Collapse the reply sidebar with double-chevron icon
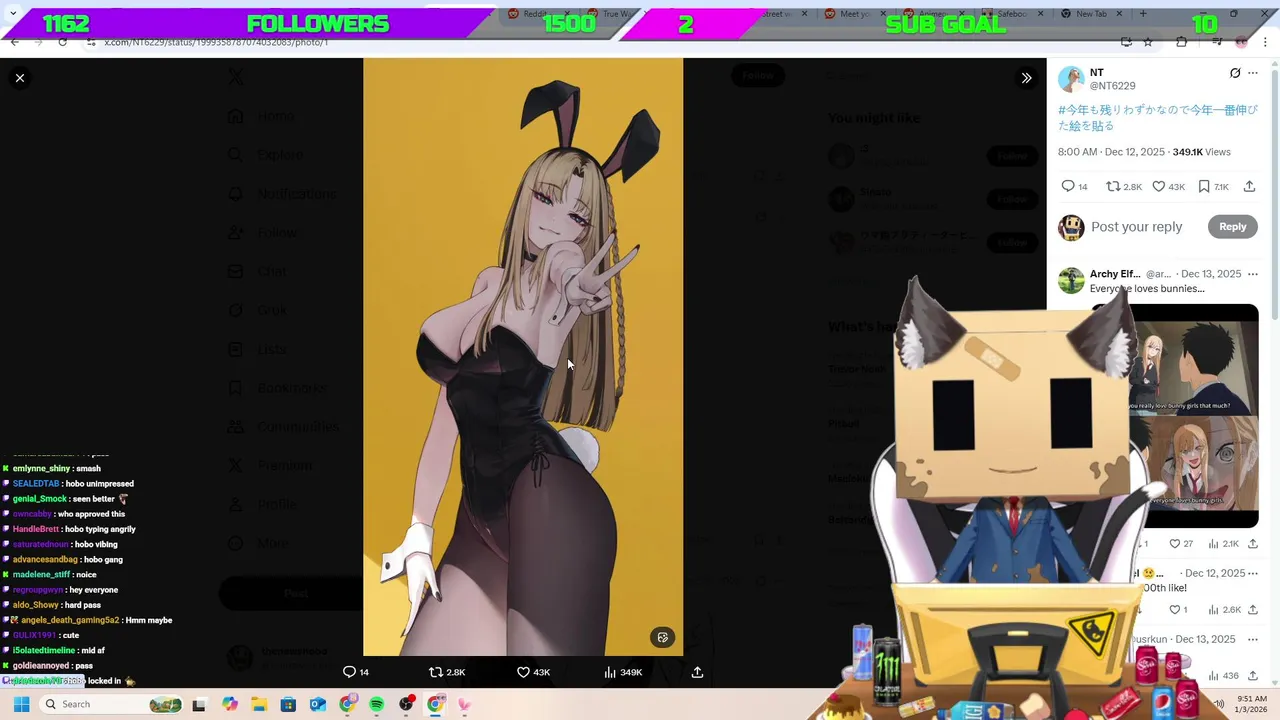The width and height of the screenshot is (1280, 720). [x=1026, y=78]
